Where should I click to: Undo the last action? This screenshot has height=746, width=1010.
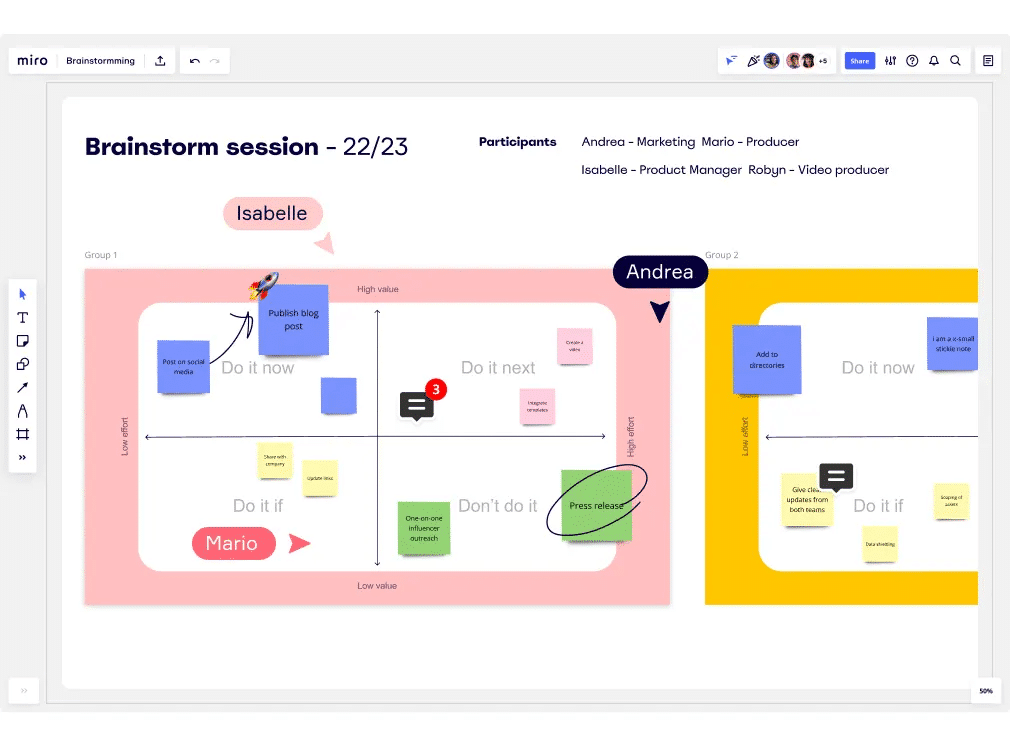195,61
